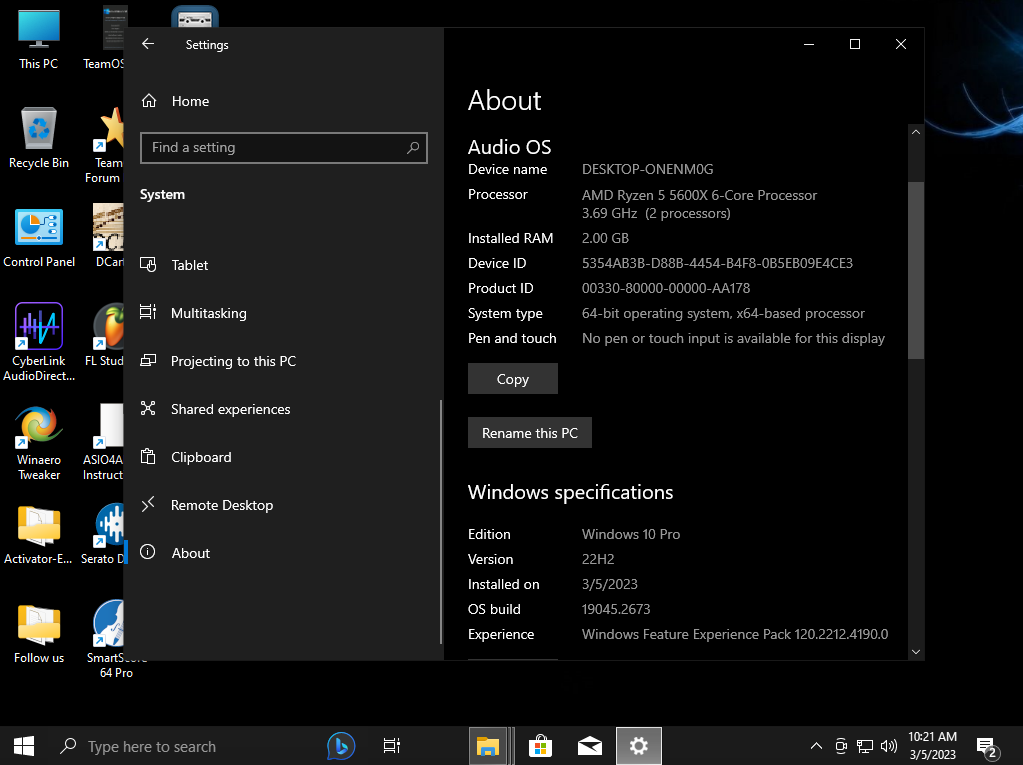The width and height of the screenshot is (1023, 765).
Task: Open volume control in system tray
Action: point(889,745)
